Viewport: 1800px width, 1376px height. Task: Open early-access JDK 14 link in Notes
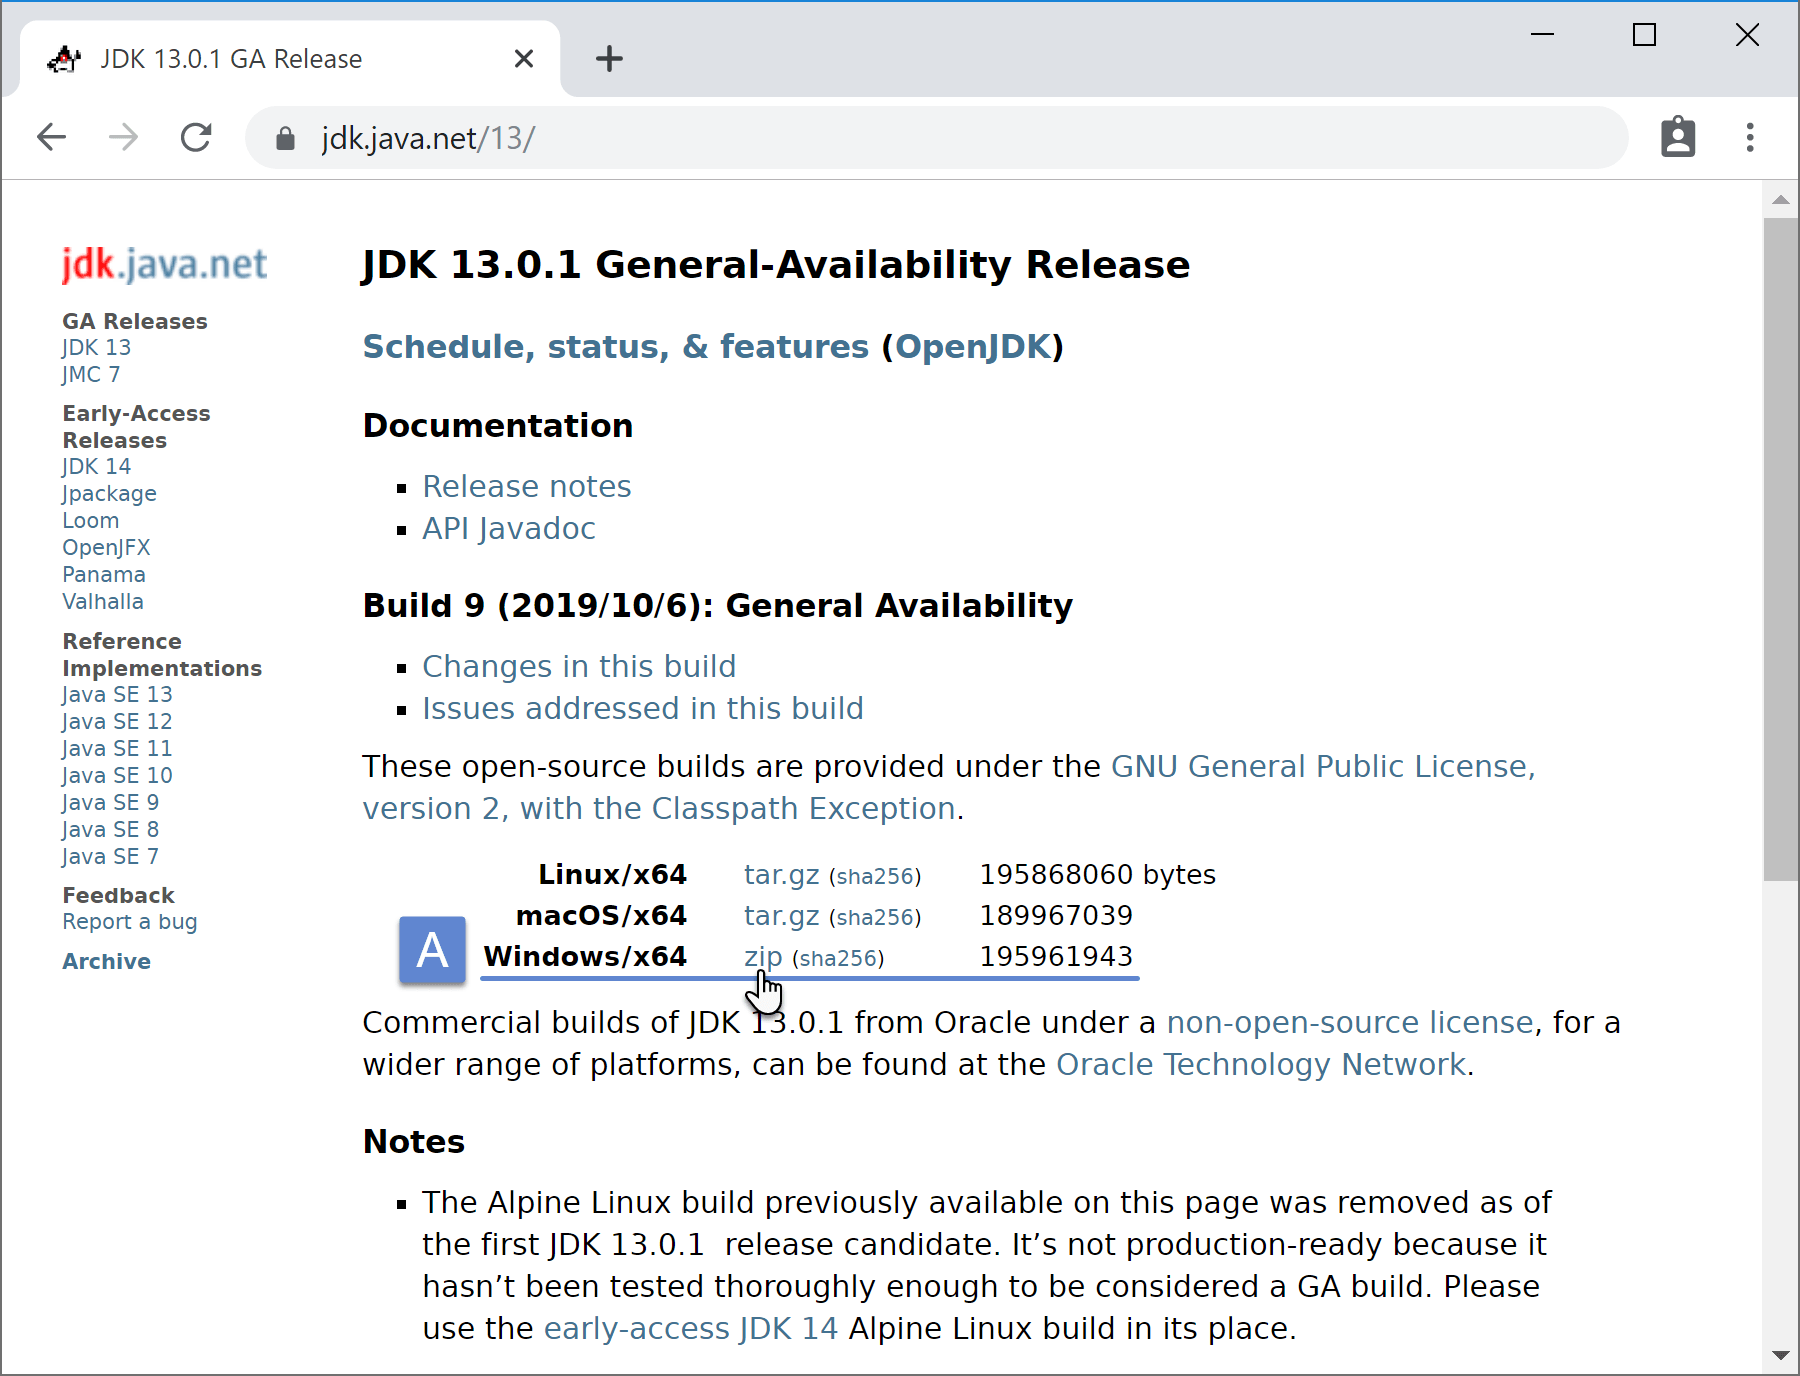click(691, 1328)
